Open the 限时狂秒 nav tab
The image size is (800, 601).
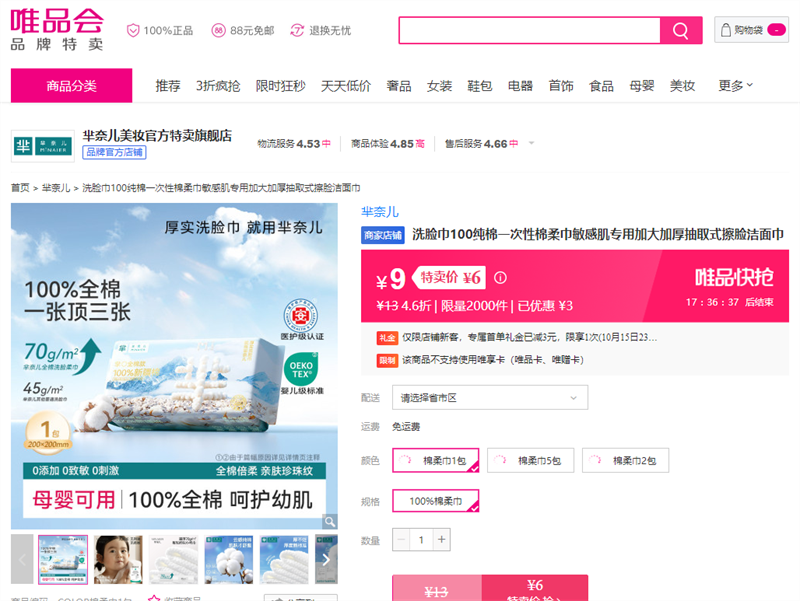(280, 86)
